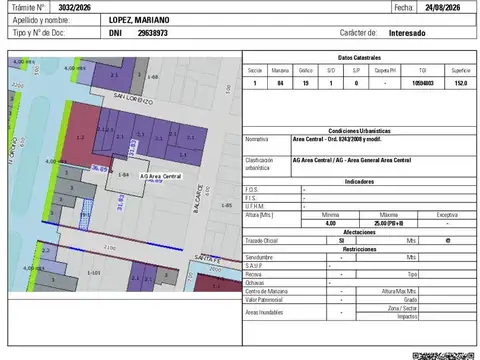Click the Interesado value

[x=407, y=33]
